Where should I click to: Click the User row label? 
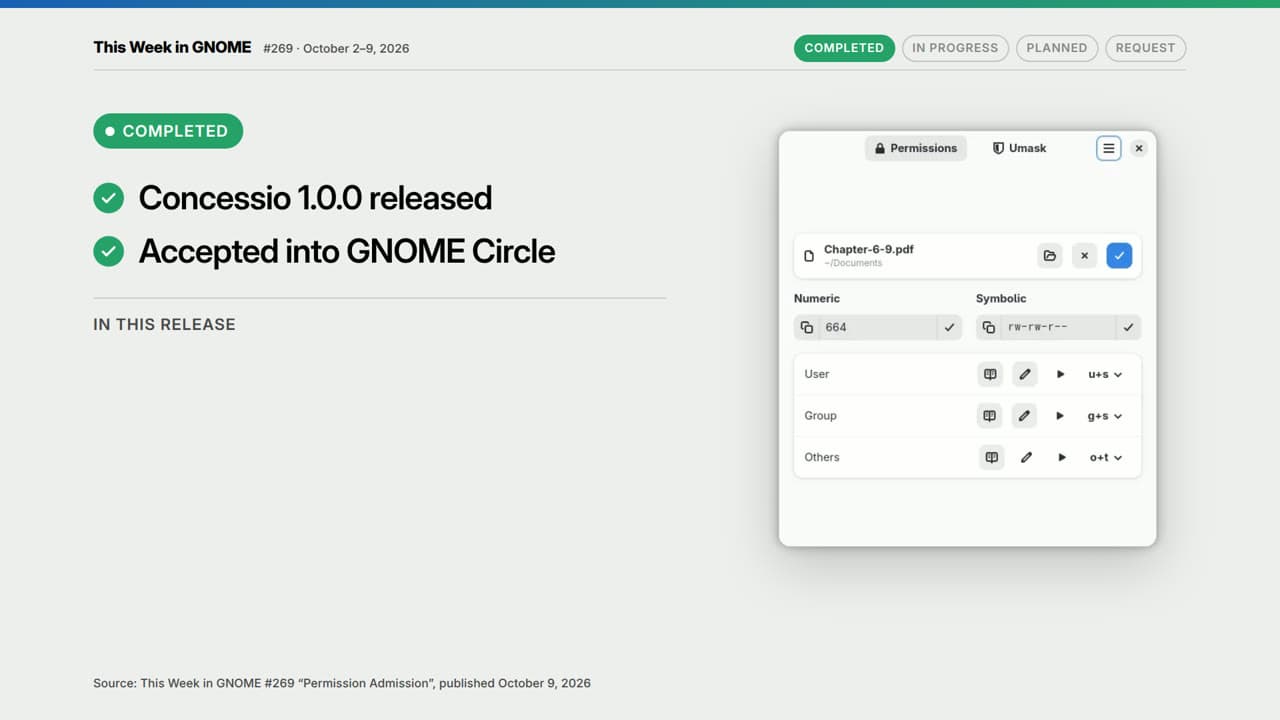tap(817, 374)
